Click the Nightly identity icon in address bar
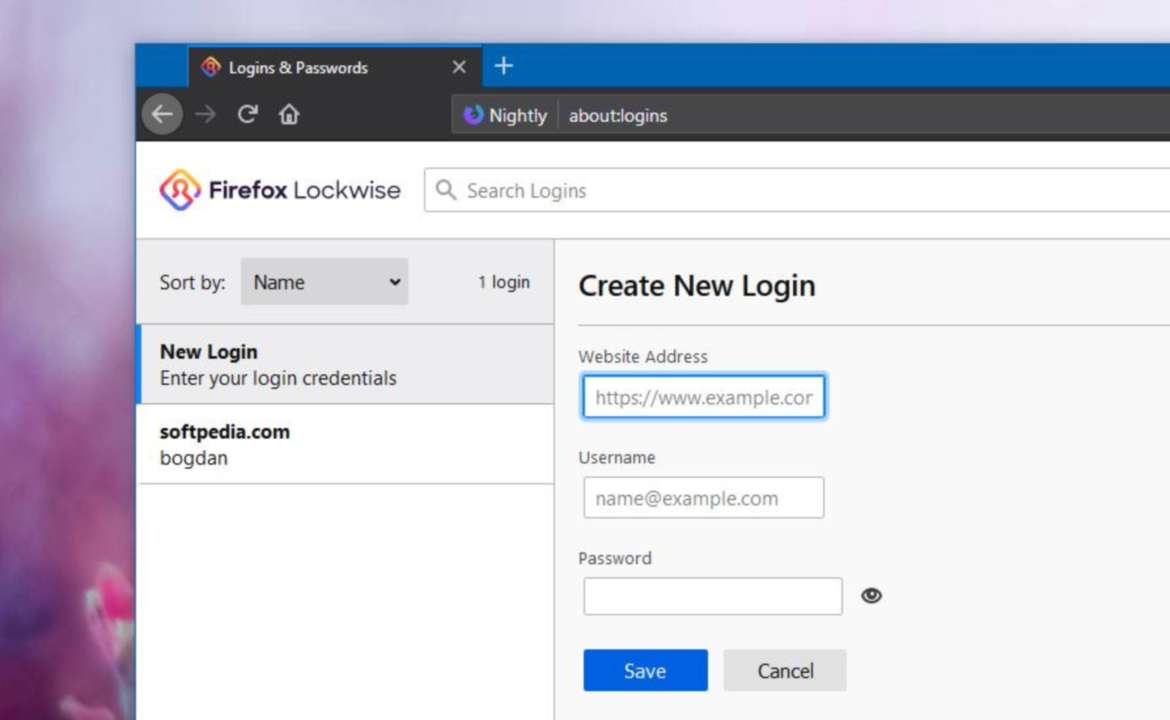The height and width of the screenshot is (720, 1170). (473, 115)
